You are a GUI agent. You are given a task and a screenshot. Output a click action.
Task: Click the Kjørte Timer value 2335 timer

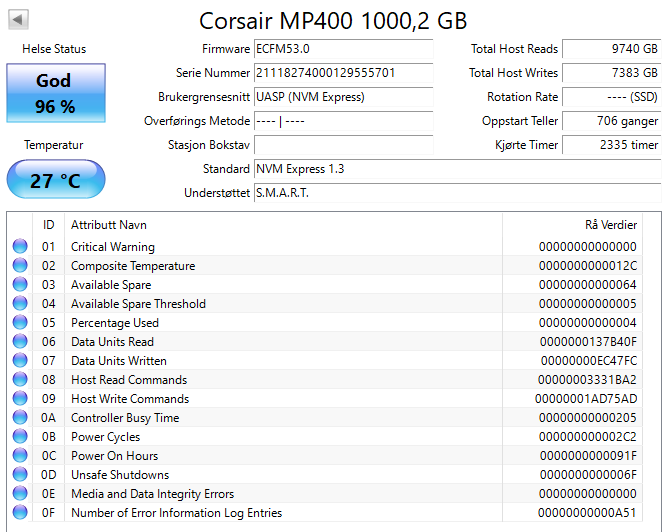pos(612,145)
